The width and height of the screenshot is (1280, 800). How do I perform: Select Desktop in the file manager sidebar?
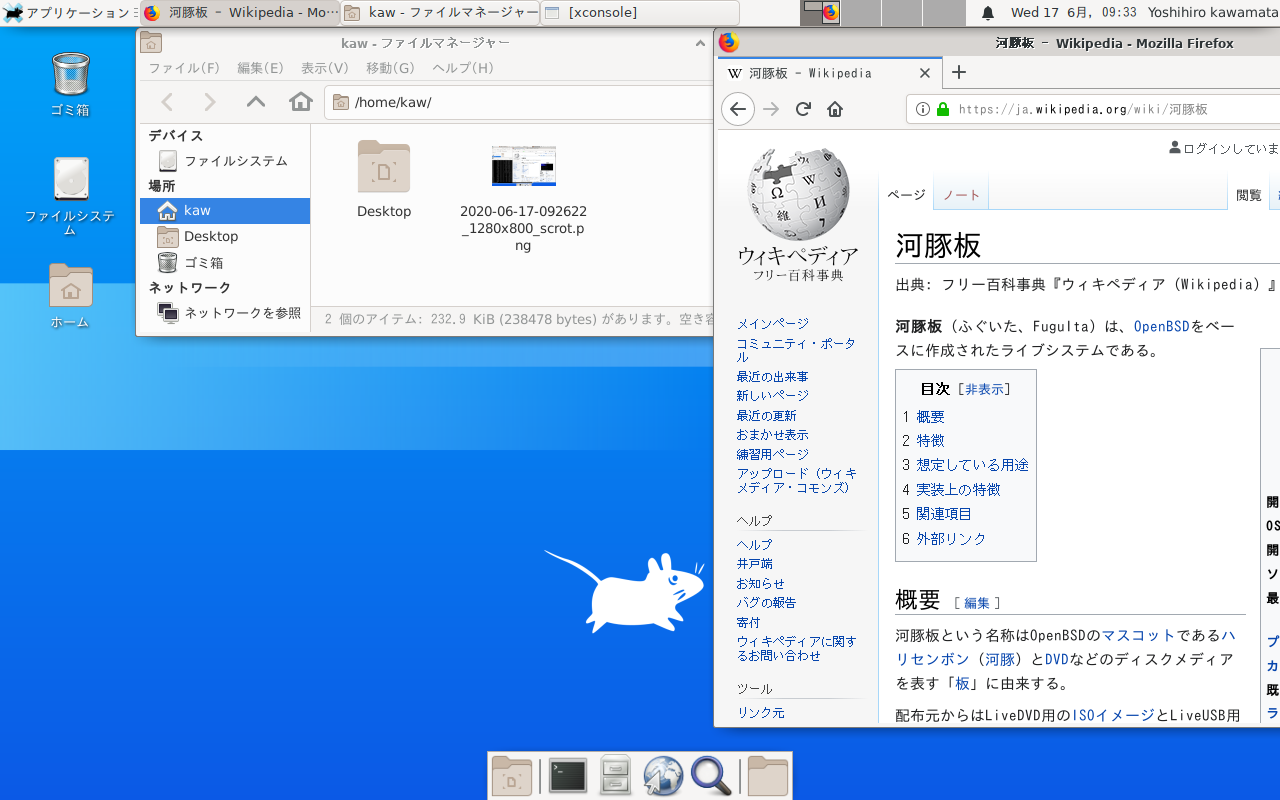(x=211, y=236)
